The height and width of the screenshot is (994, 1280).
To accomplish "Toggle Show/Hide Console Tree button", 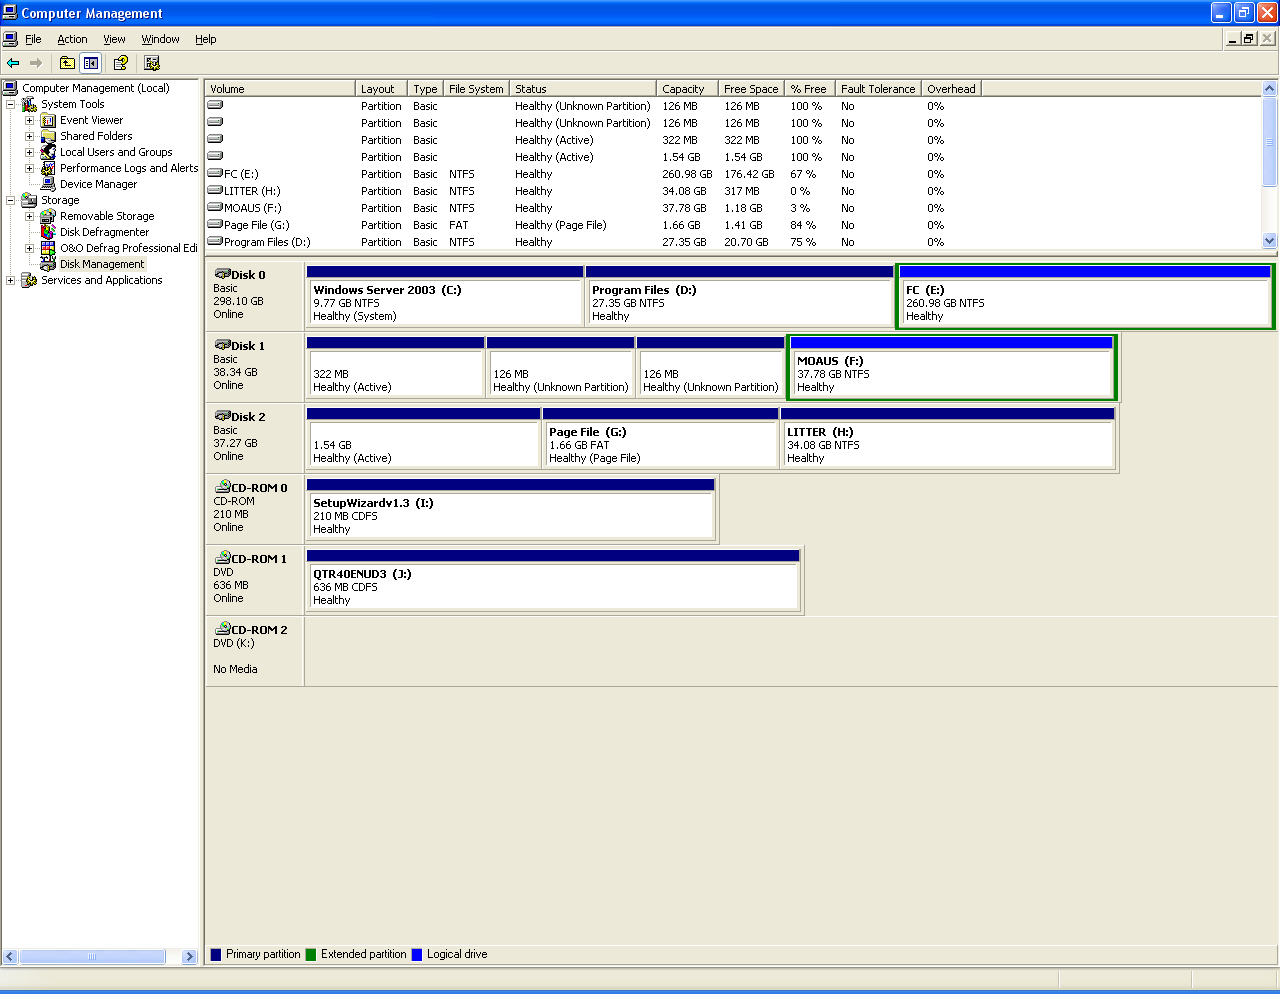I will pos(91,63).
